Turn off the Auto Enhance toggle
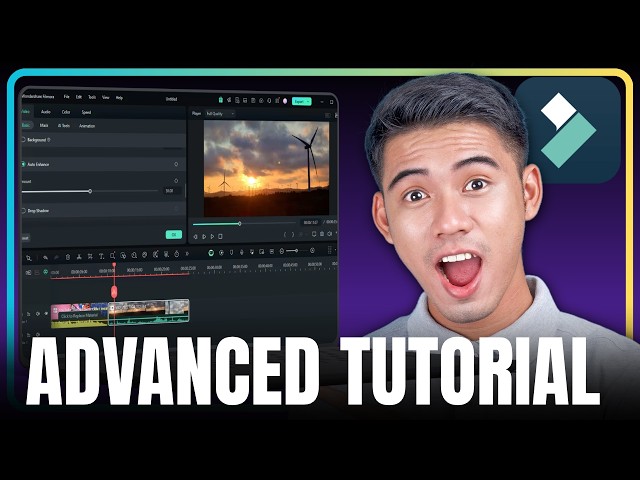This screenshot has width=640, height=480. tap(23, 164)
